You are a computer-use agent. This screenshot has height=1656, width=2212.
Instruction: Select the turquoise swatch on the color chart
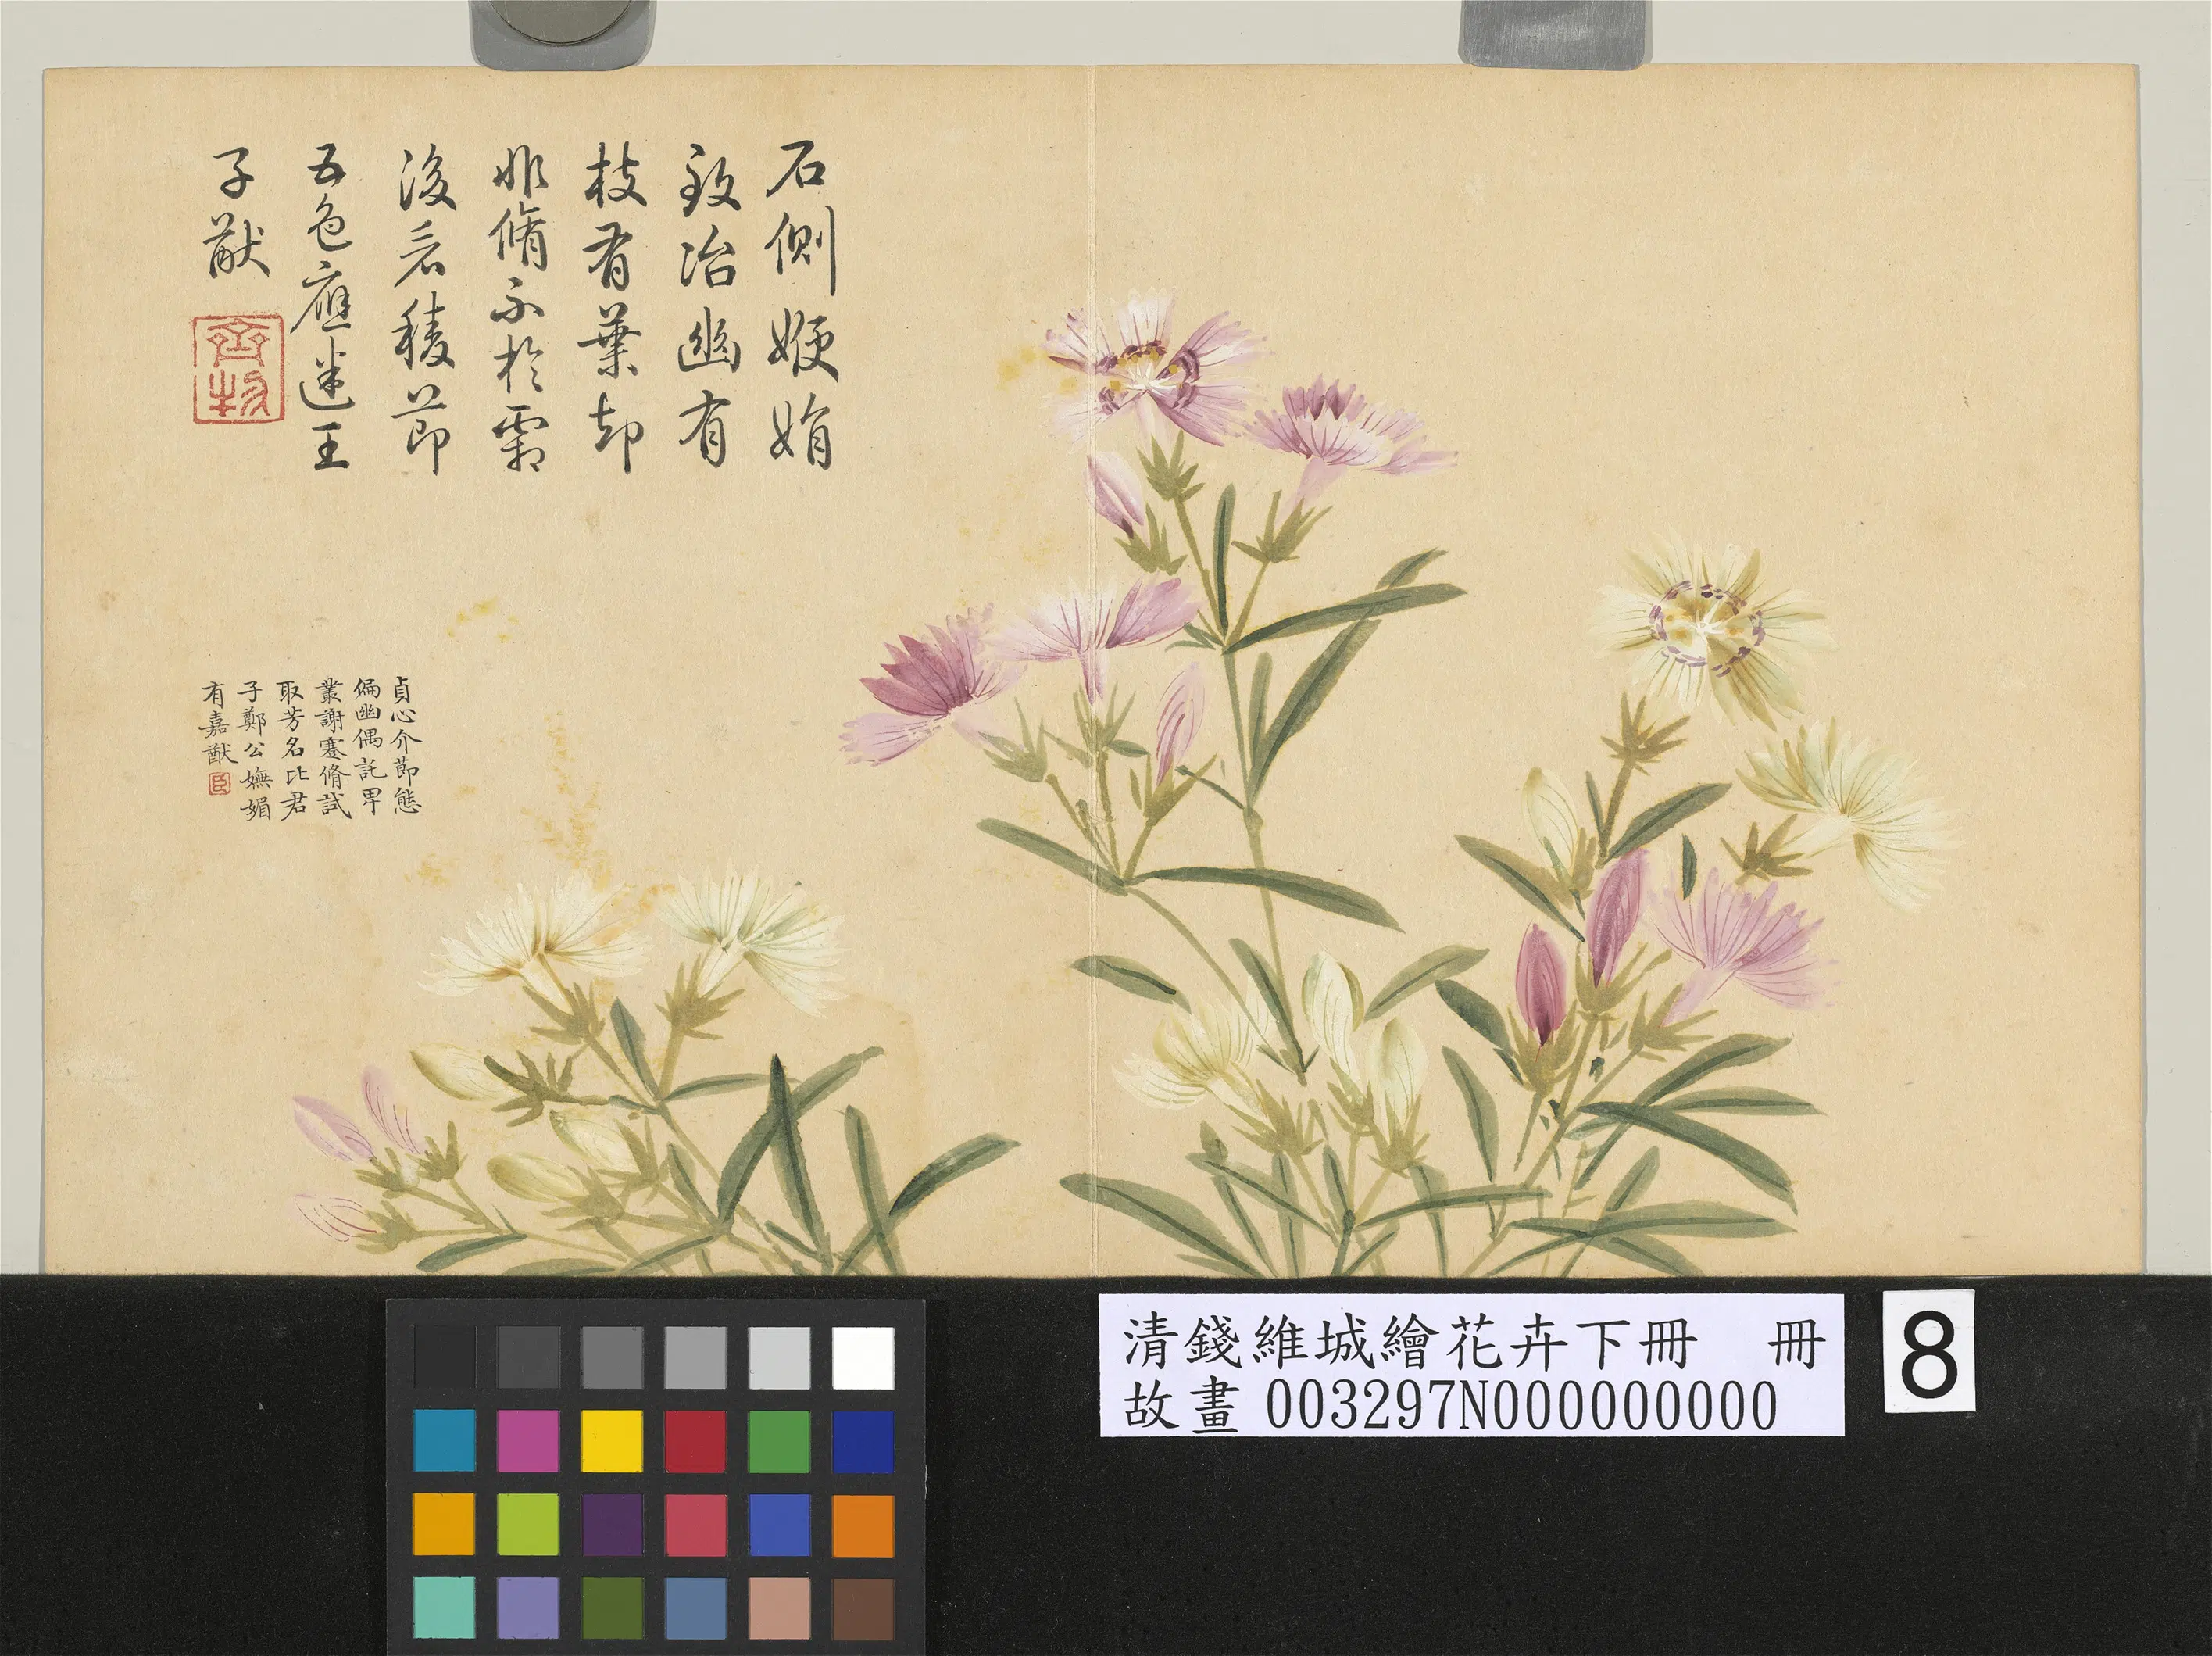tap(445, 1608)
